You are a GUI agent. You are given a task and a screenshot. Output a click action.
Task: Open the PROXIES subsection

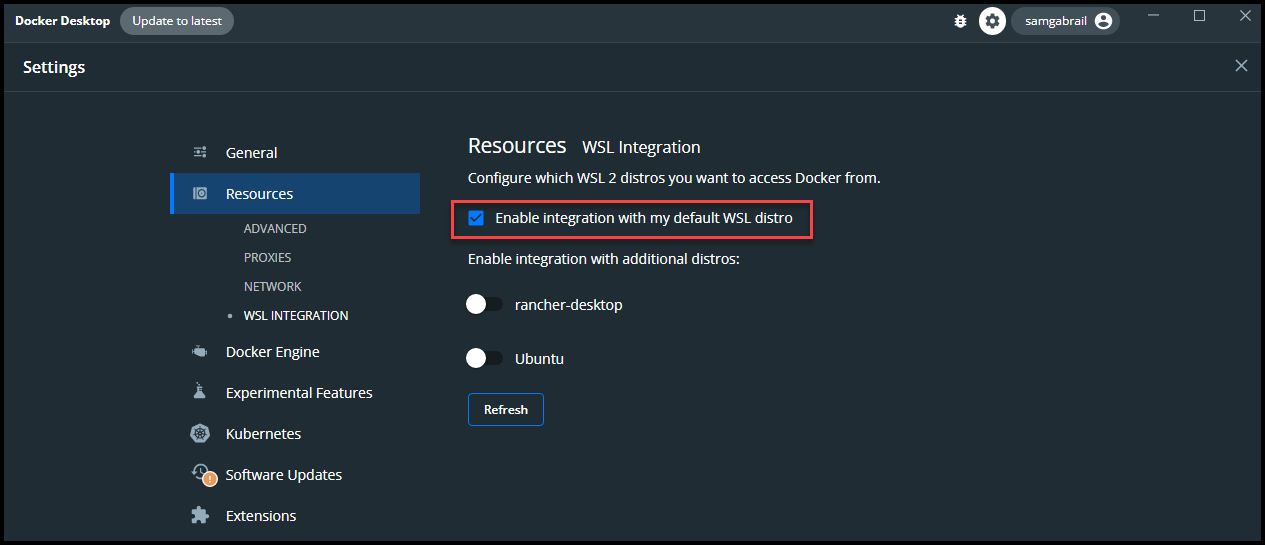pos(268,258)
